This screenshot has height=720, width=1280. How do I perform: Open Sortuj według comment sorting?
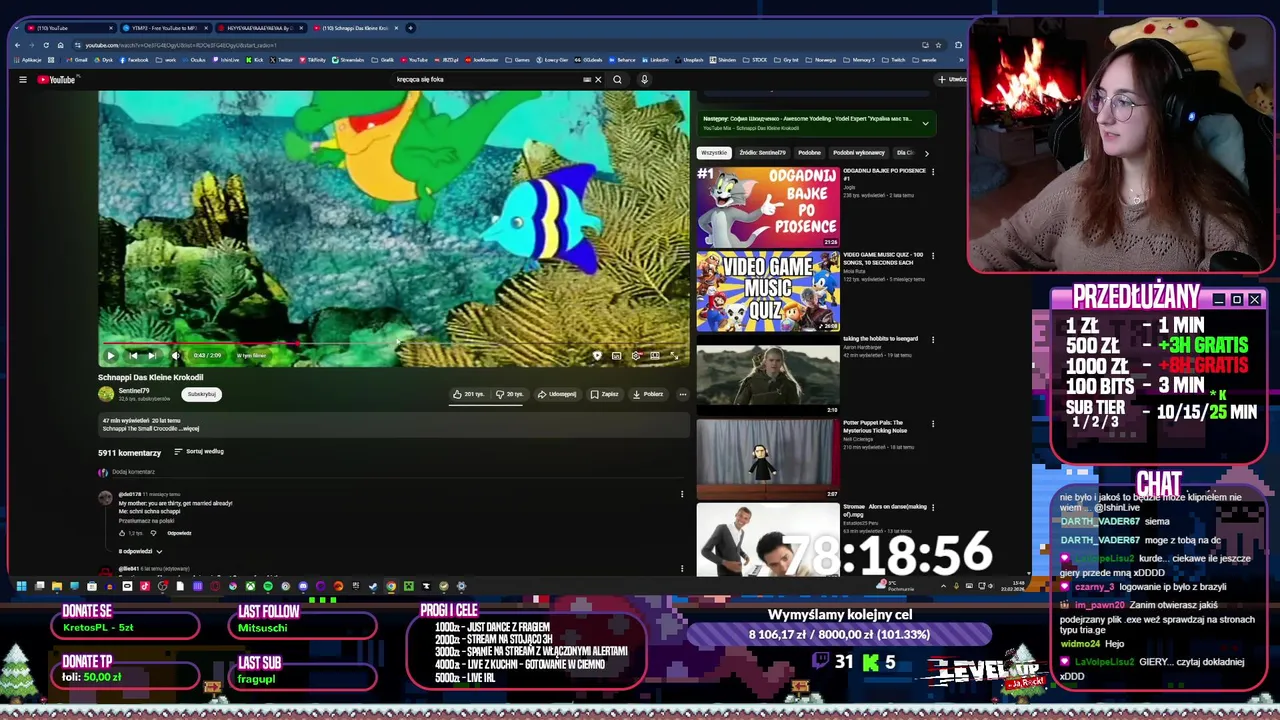click(x=199, y=451)
